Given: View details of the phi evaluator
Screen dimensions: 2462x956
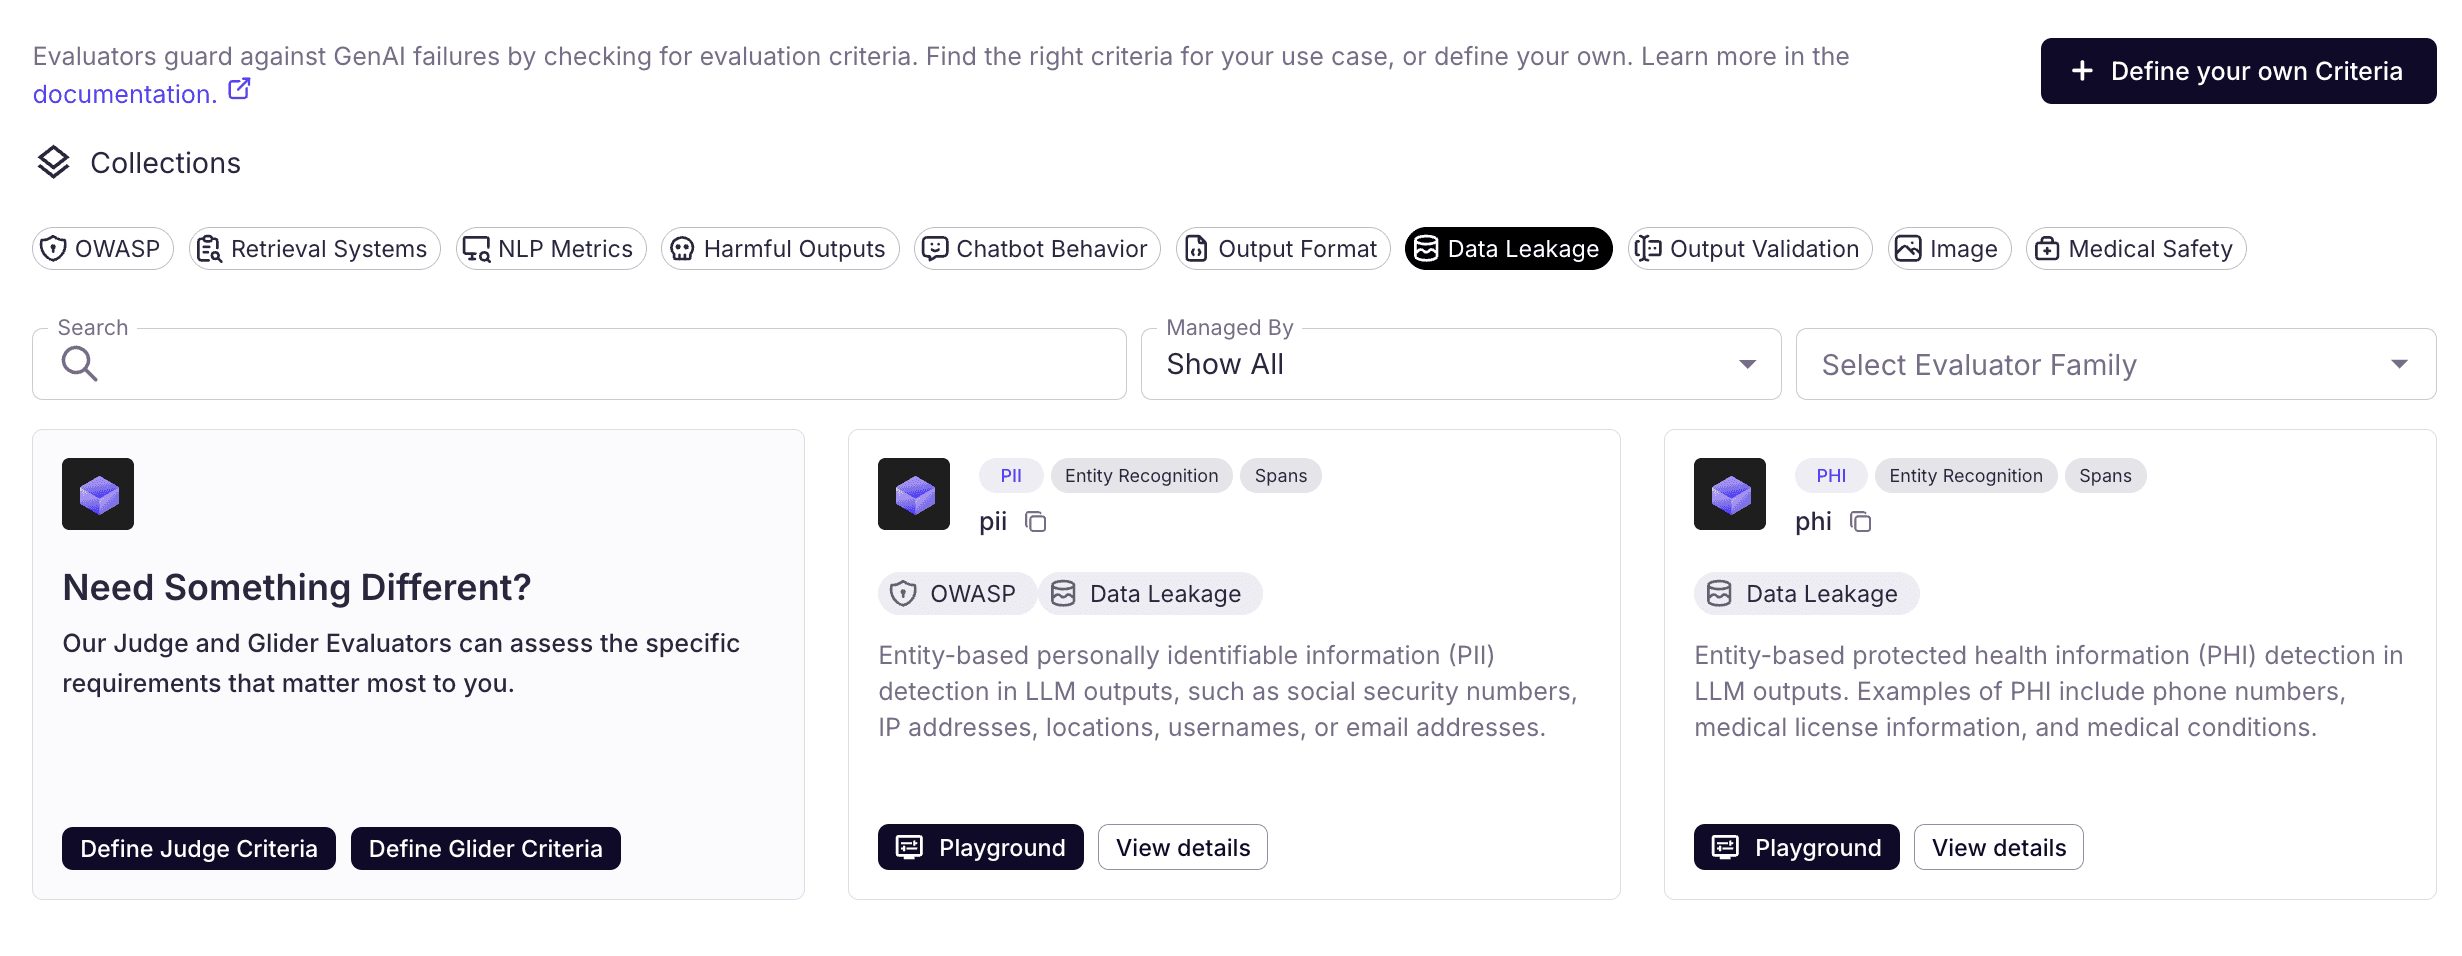Looking at the screenshot, I should [x=1998, y=847].
